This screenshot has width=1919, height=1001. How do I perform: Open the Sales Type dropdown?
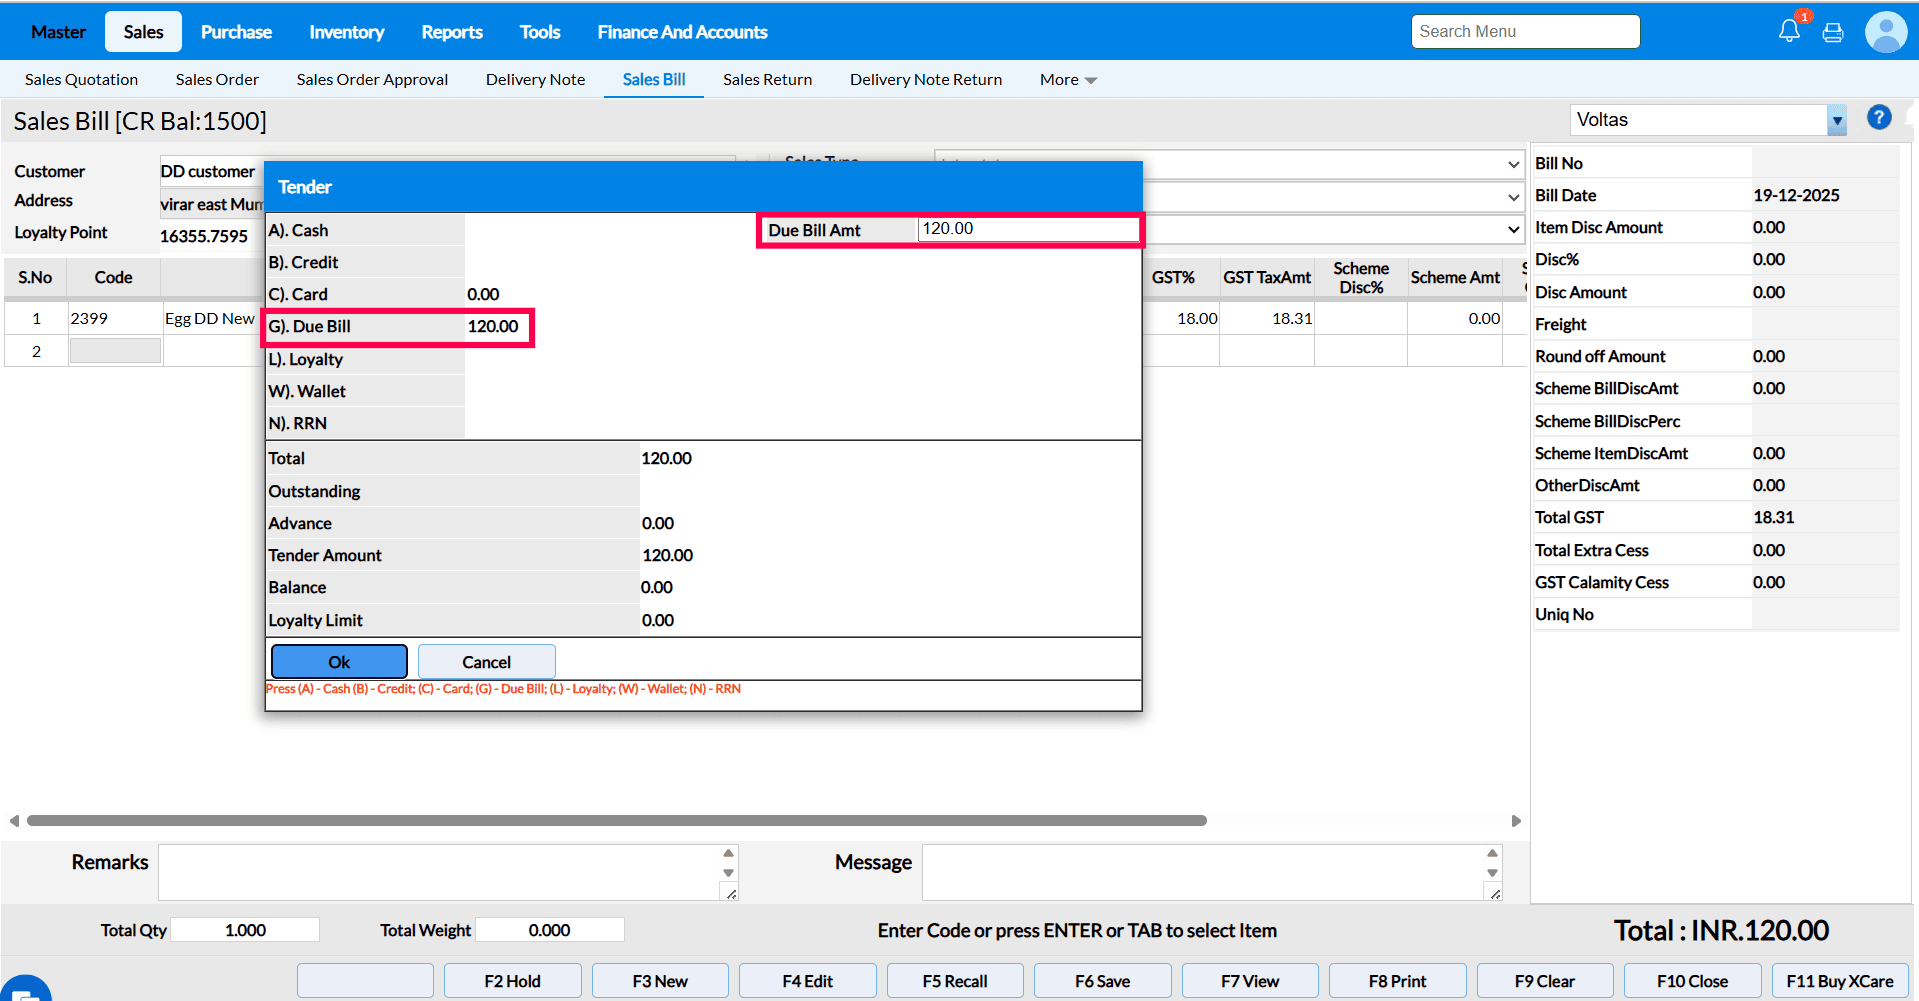pyautogui.click(x=1513, y=164)
